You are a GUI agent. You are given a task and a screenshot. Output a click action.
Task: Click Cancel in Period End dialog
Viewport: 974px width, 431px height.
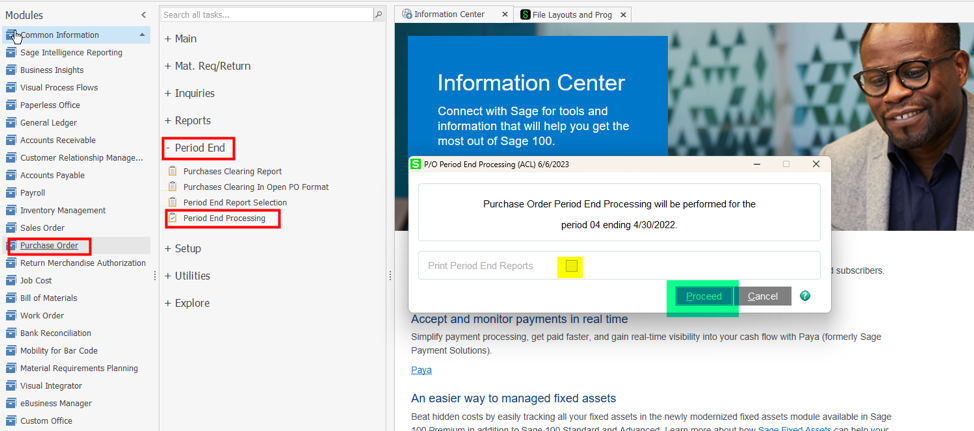pyautogui.click(x=763, y=296)
